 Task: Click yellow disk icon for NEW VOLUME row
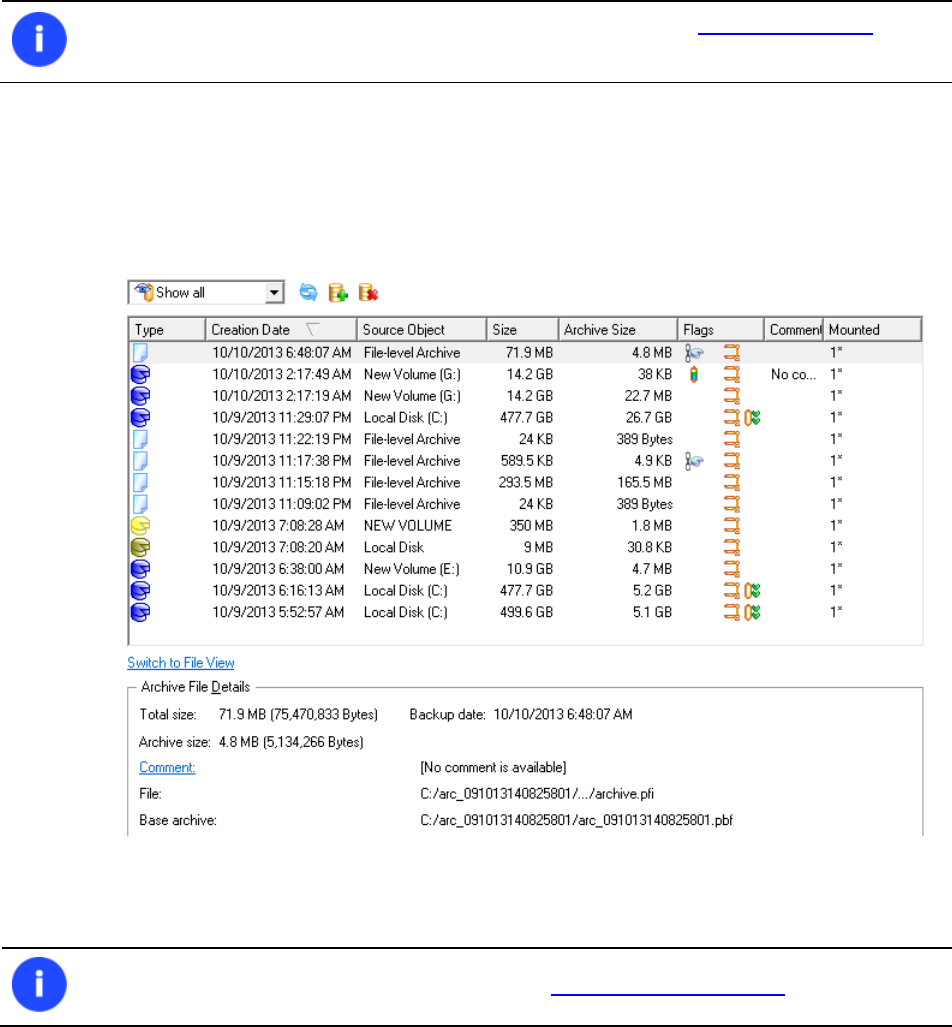click(x=140, y=525)
